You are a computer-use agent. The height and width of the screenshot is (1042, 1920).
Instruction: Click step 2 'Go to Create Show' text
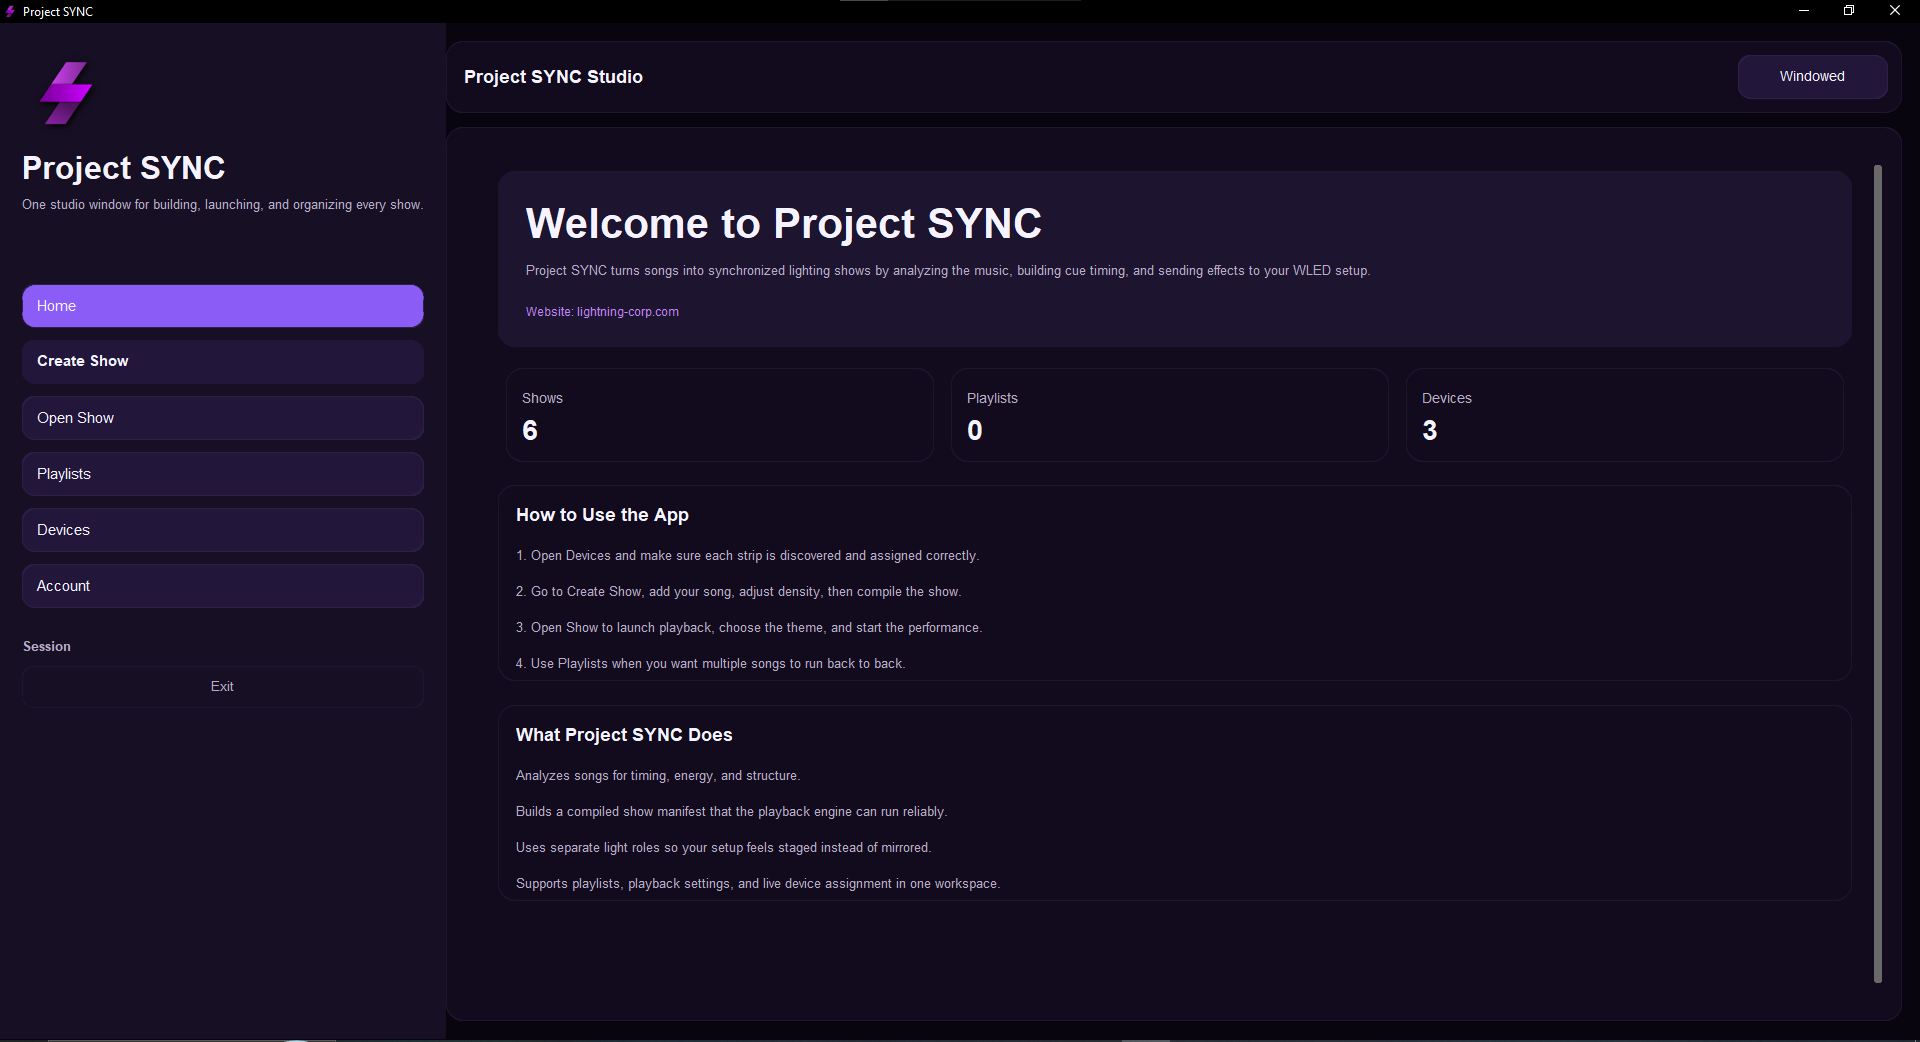[x=738, y=592]
